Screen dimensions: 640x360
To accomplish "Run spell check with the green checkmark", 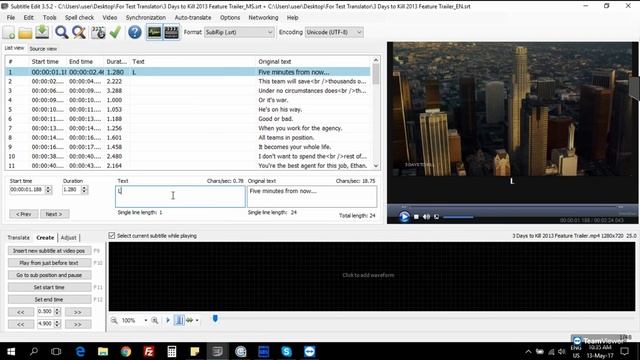I will 115,32.
